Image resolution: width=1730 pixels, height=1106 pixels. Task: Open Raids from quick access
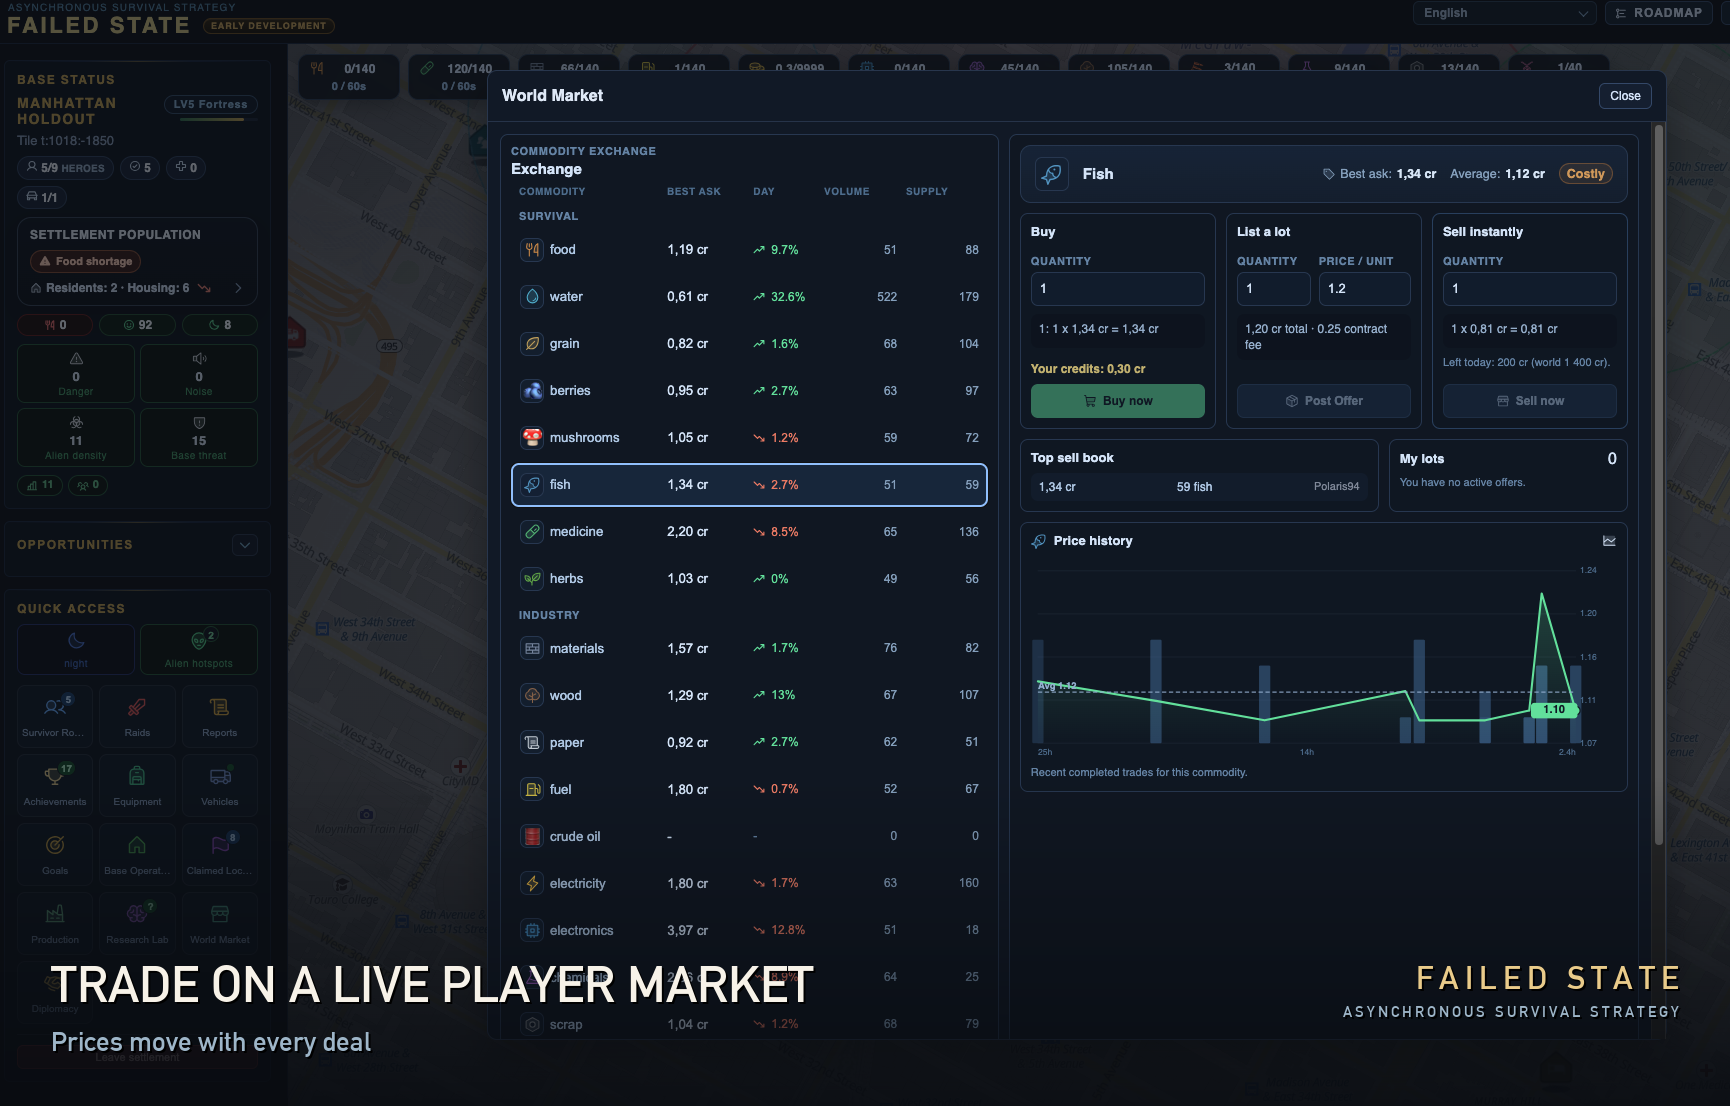[137, 716]
